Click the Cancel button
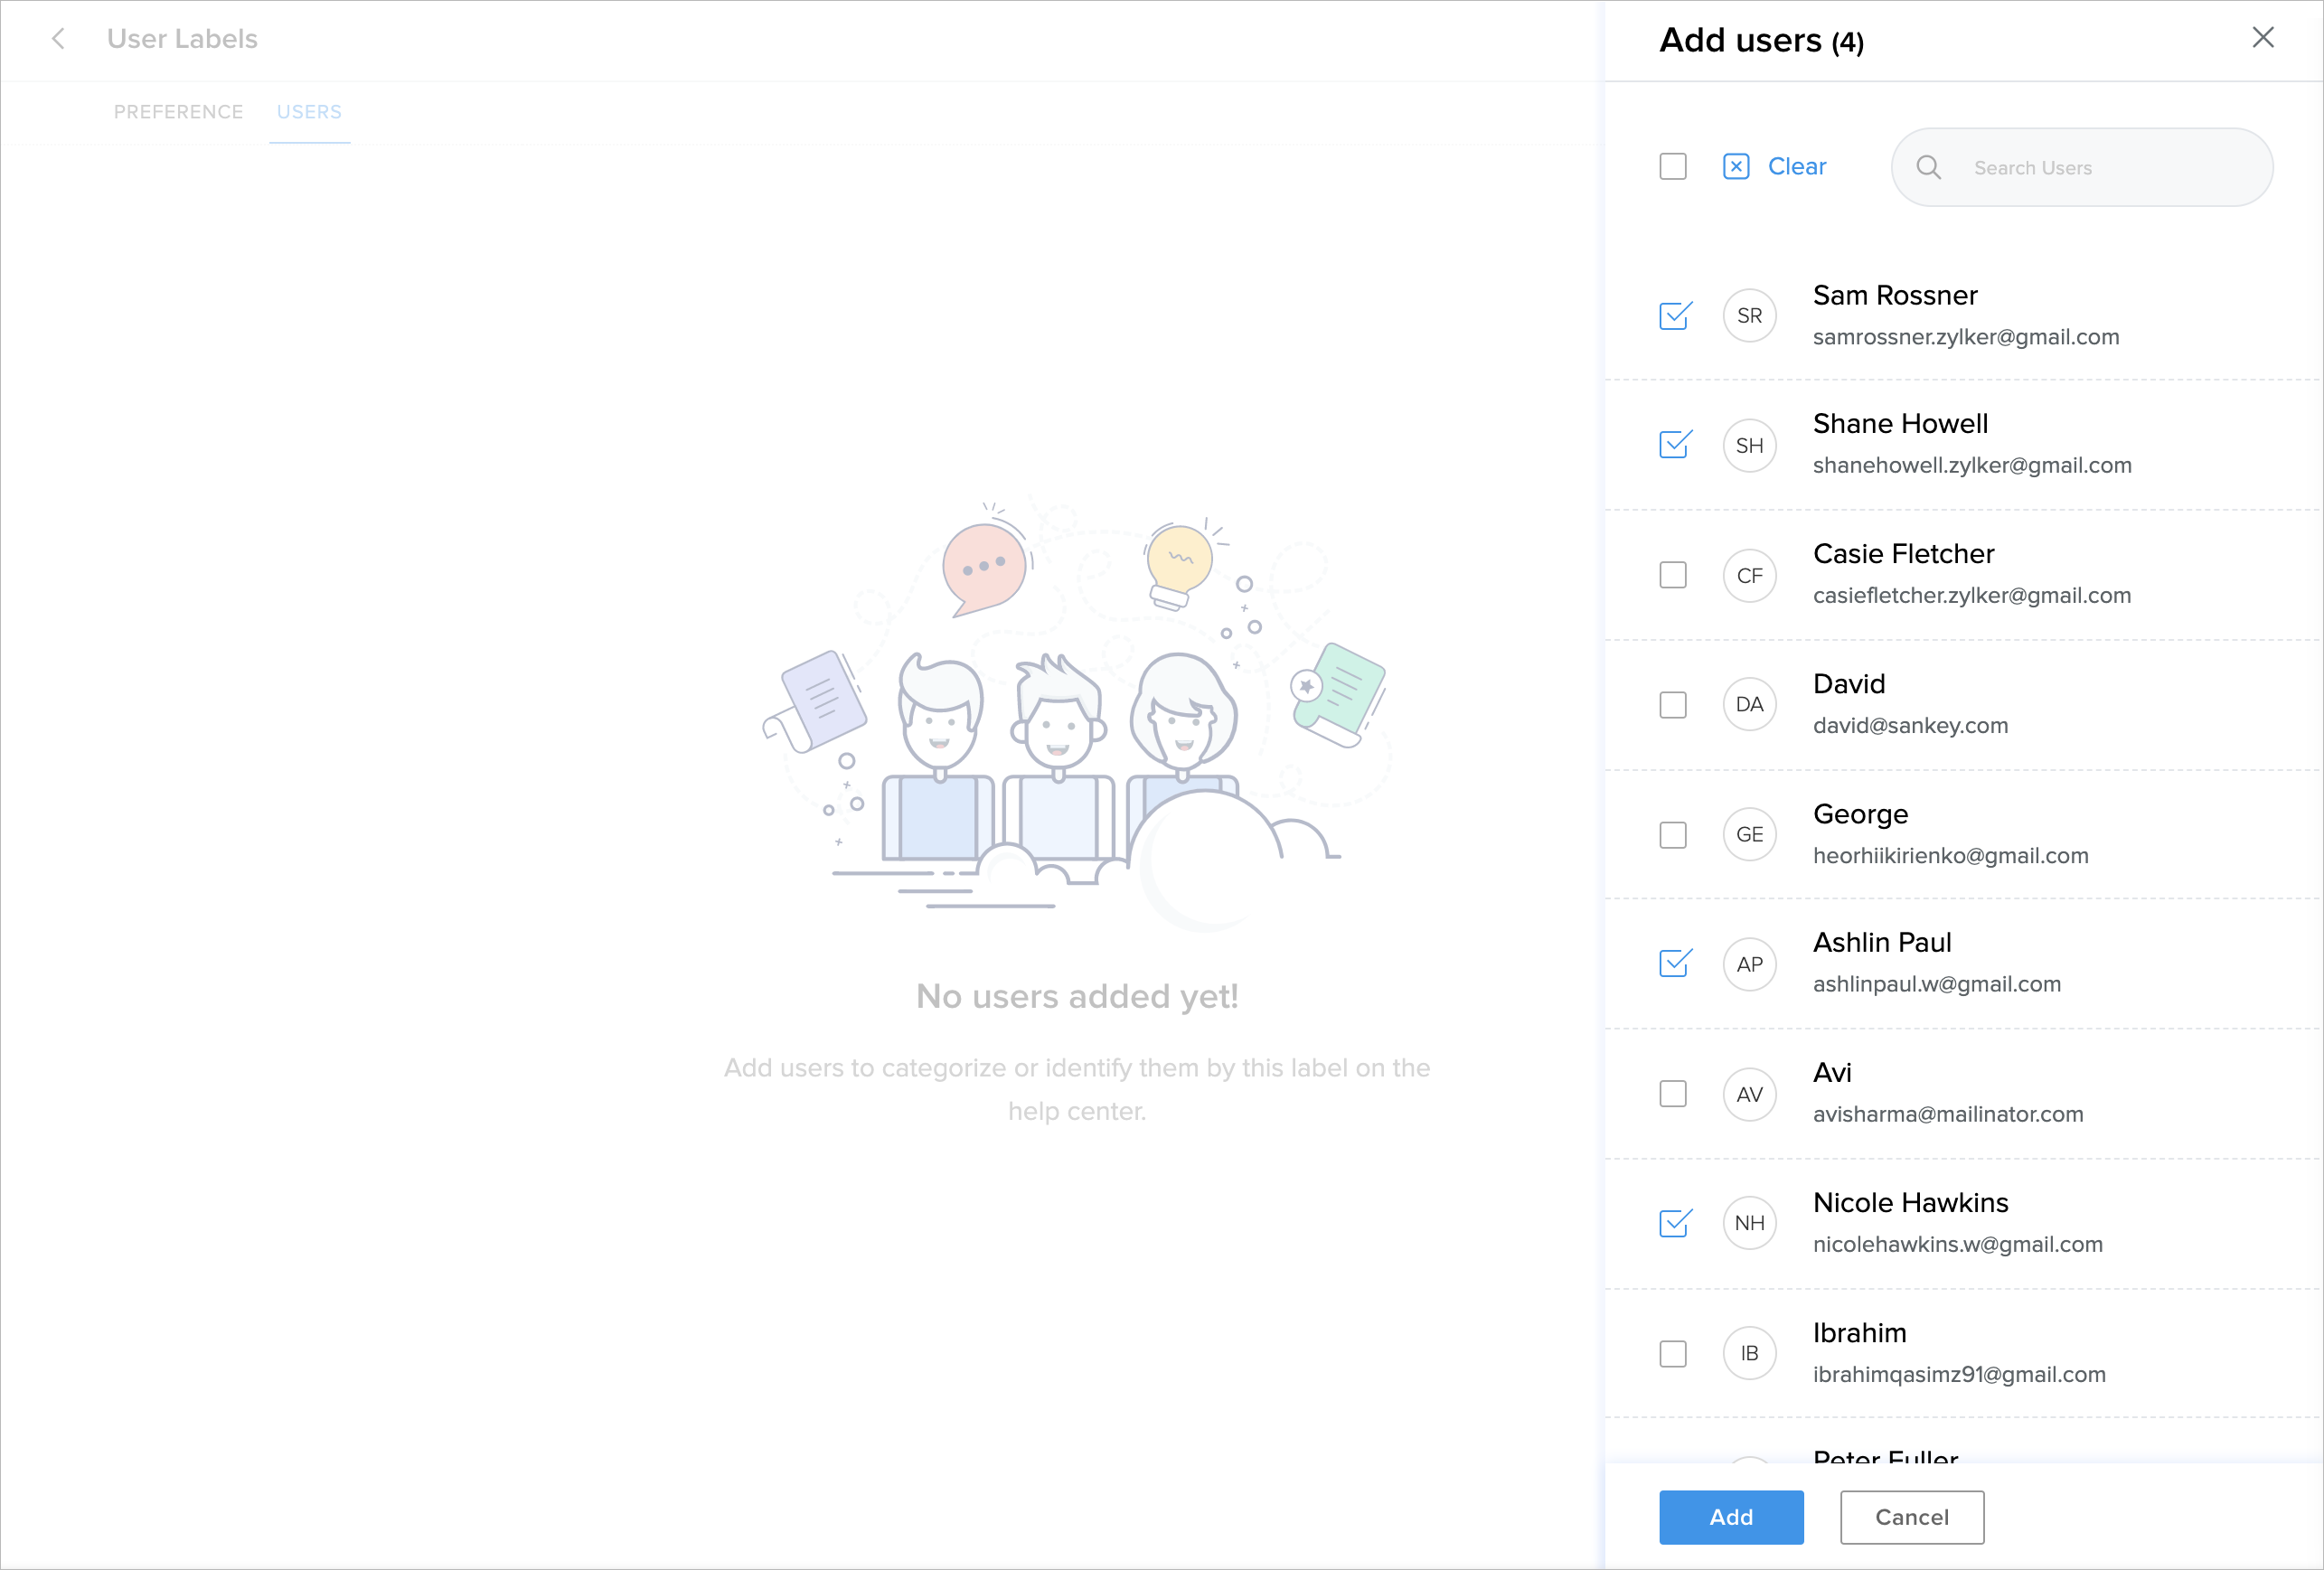The width and height of the screenshot is (2324, 1570). (1911, 1518)
